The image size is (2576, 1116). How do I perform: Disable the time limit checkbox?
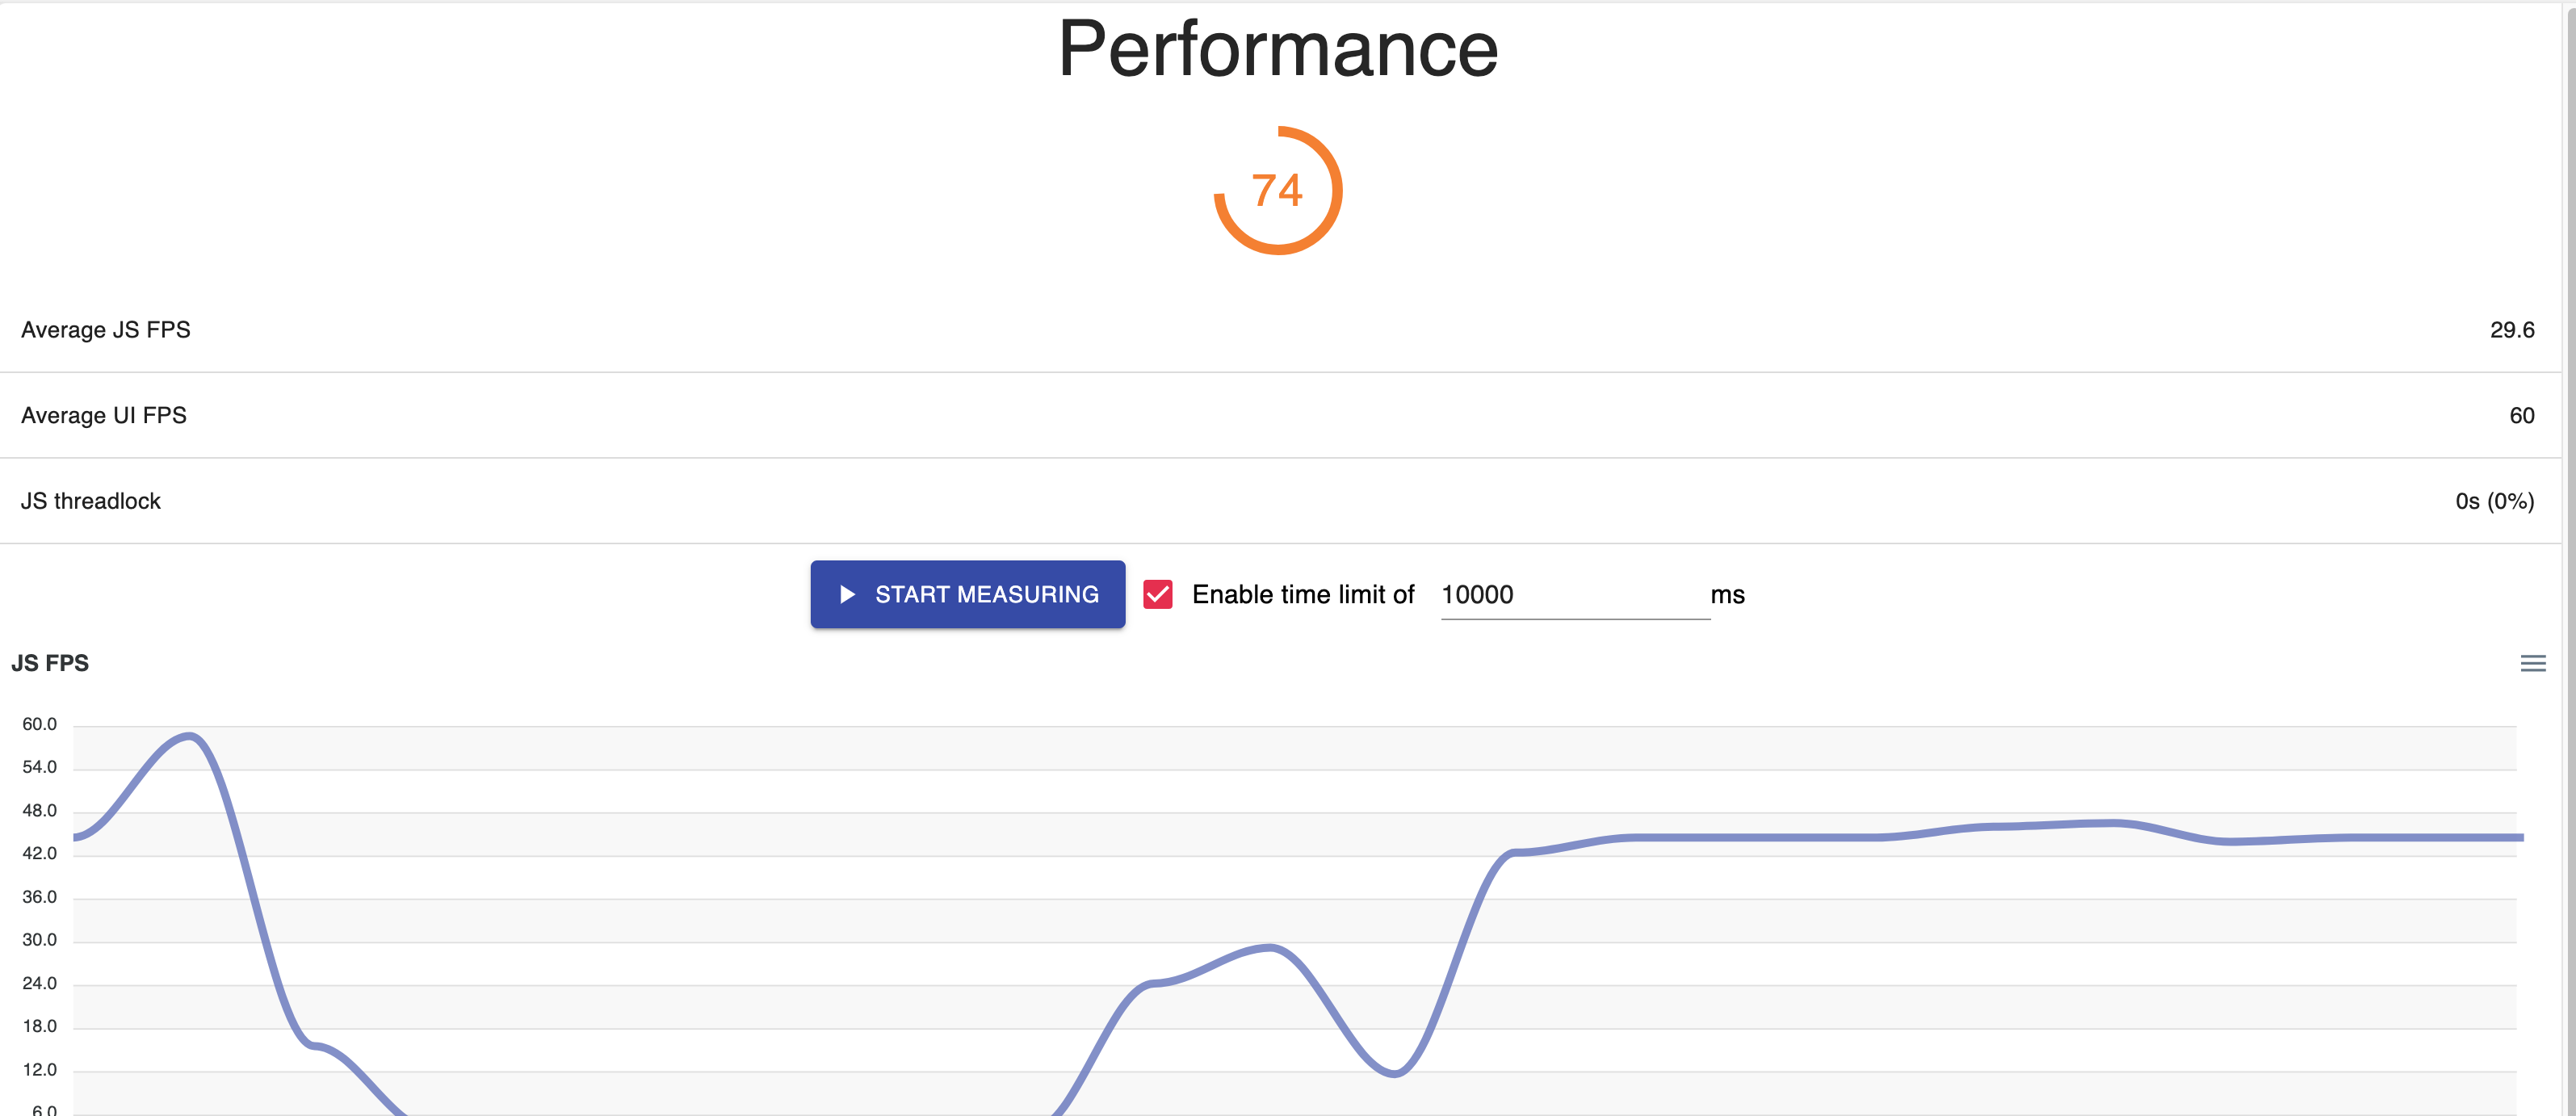[x=1157, y=595]
